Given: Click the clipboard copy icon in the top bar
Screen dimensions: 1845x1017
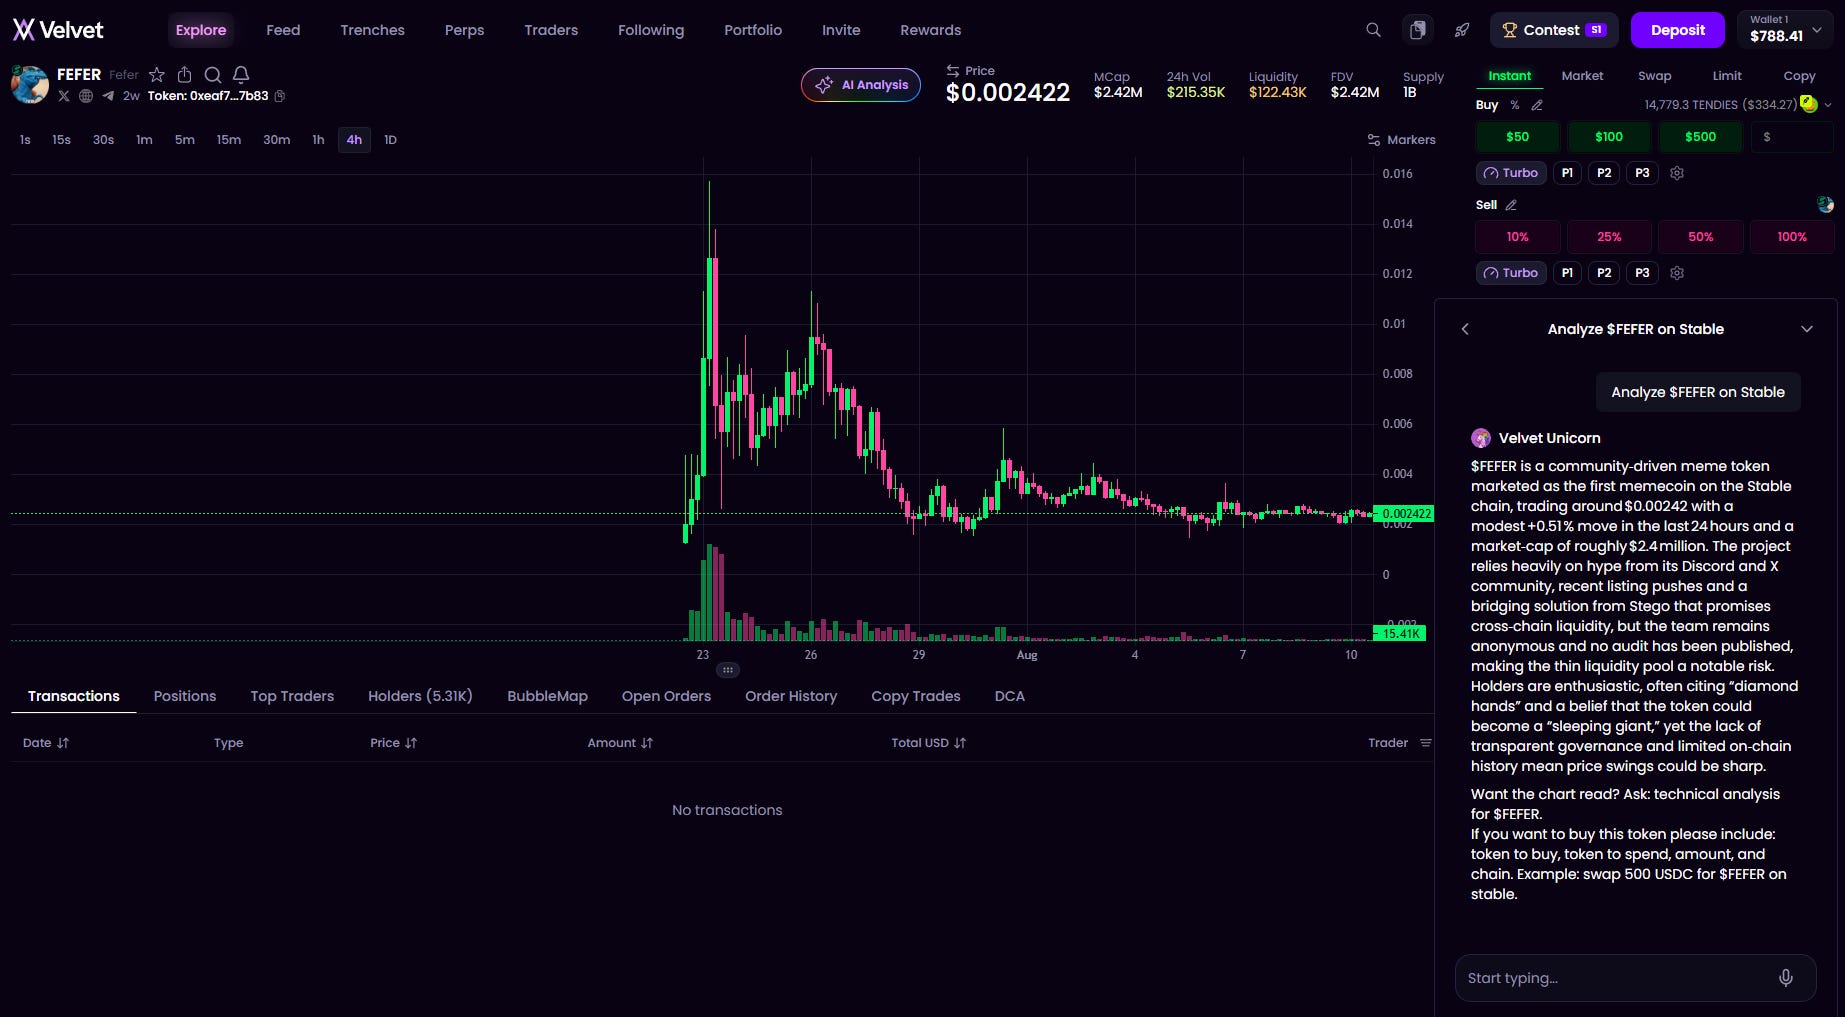Looking at the screenshot, I should [1418, 30].
